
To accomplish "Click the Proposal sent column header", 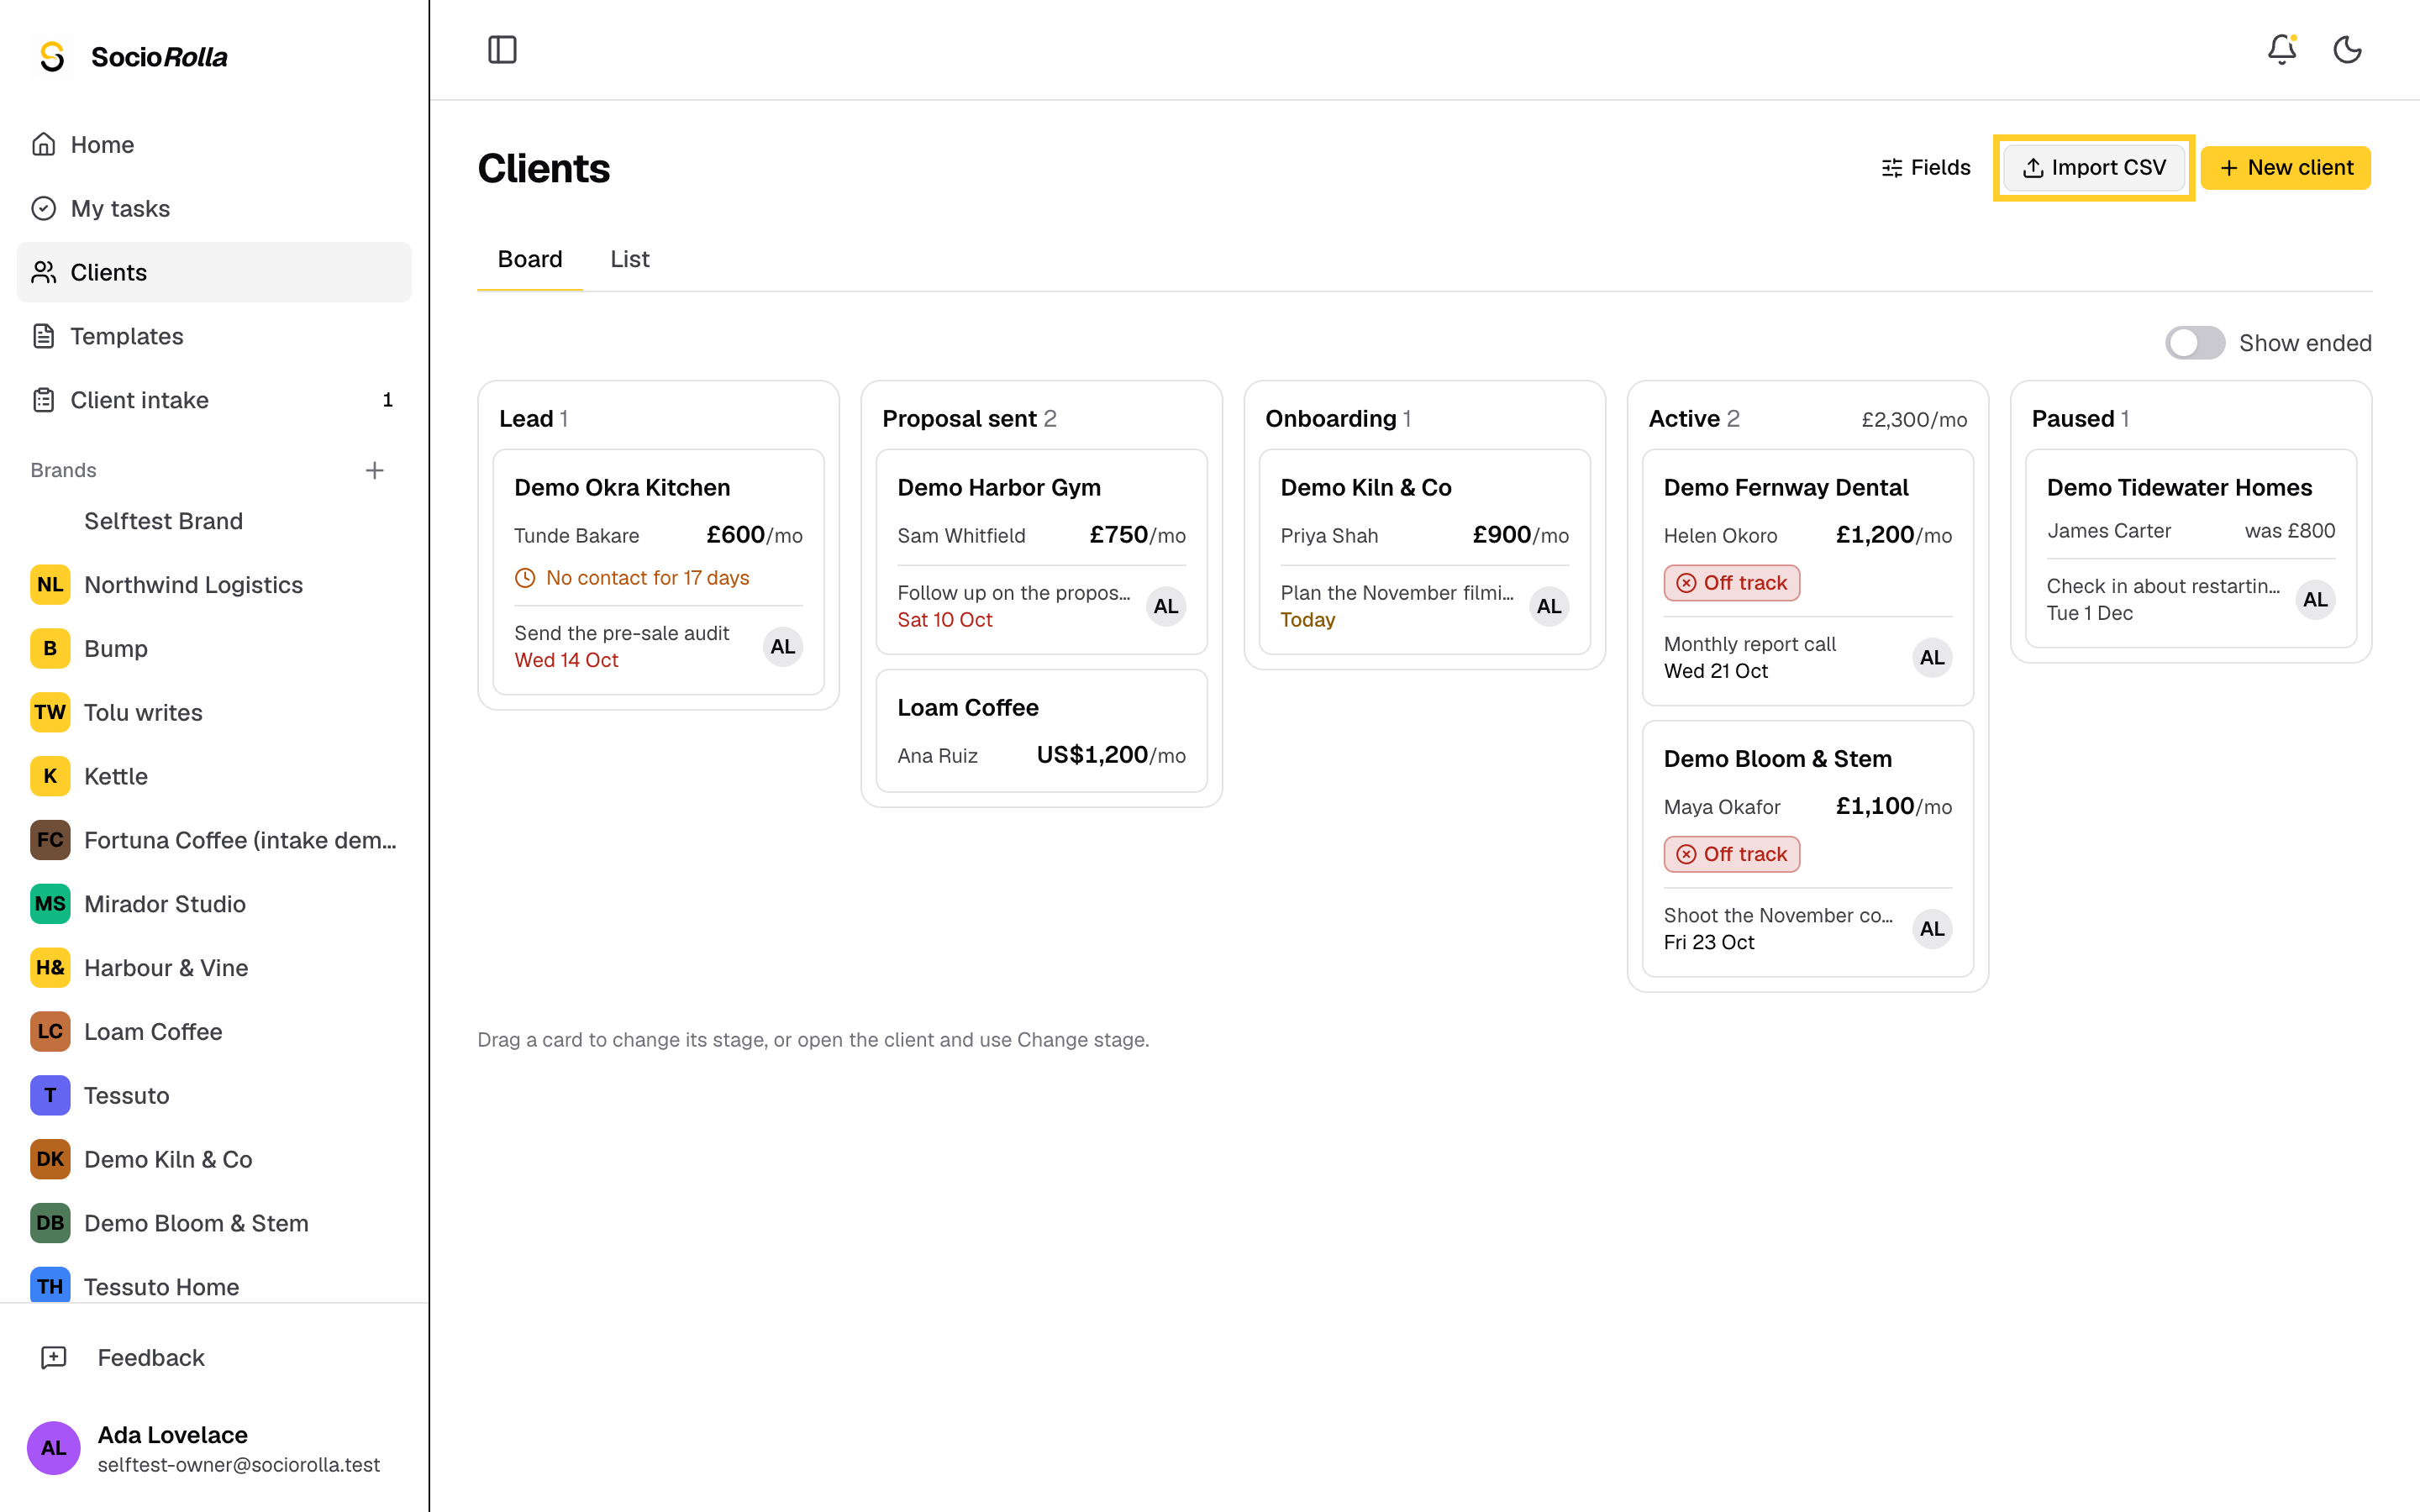I will [x=969, y=418].
